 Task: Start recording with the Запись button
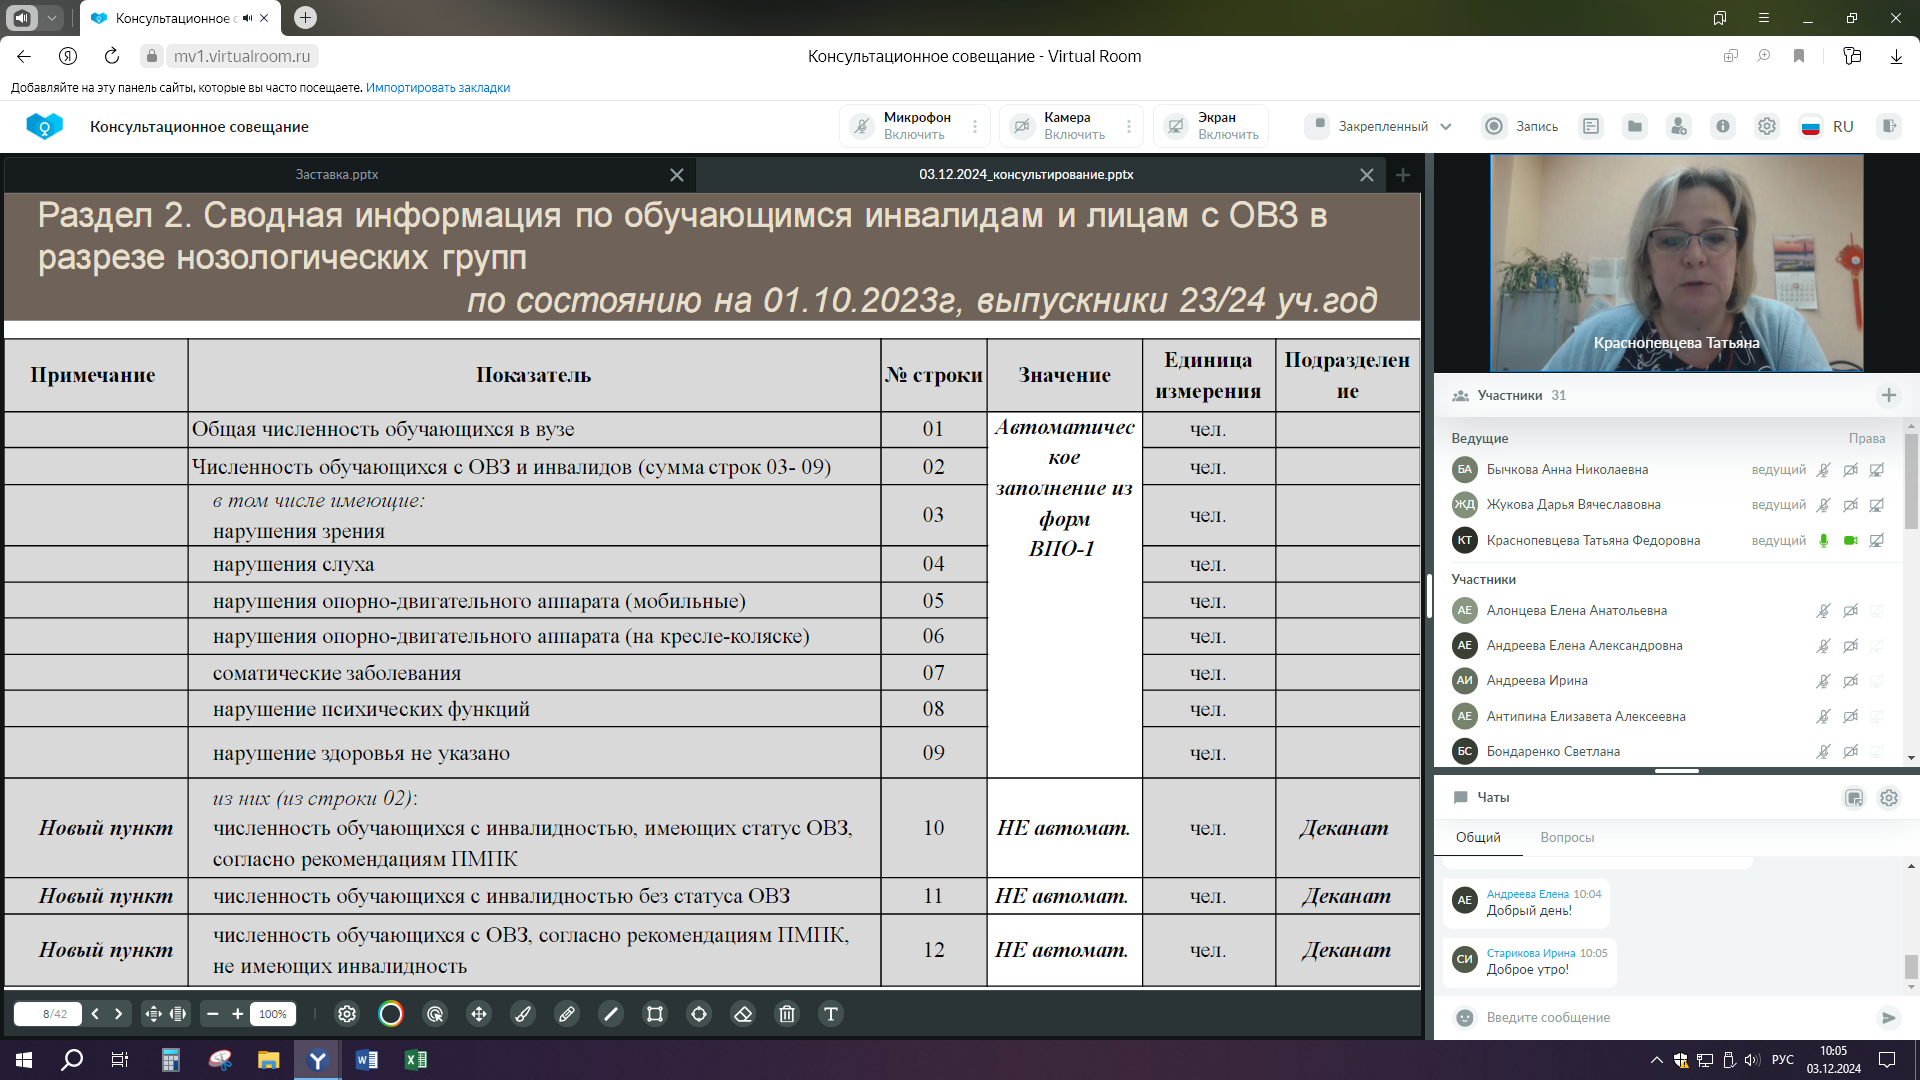pos(1521,126)
